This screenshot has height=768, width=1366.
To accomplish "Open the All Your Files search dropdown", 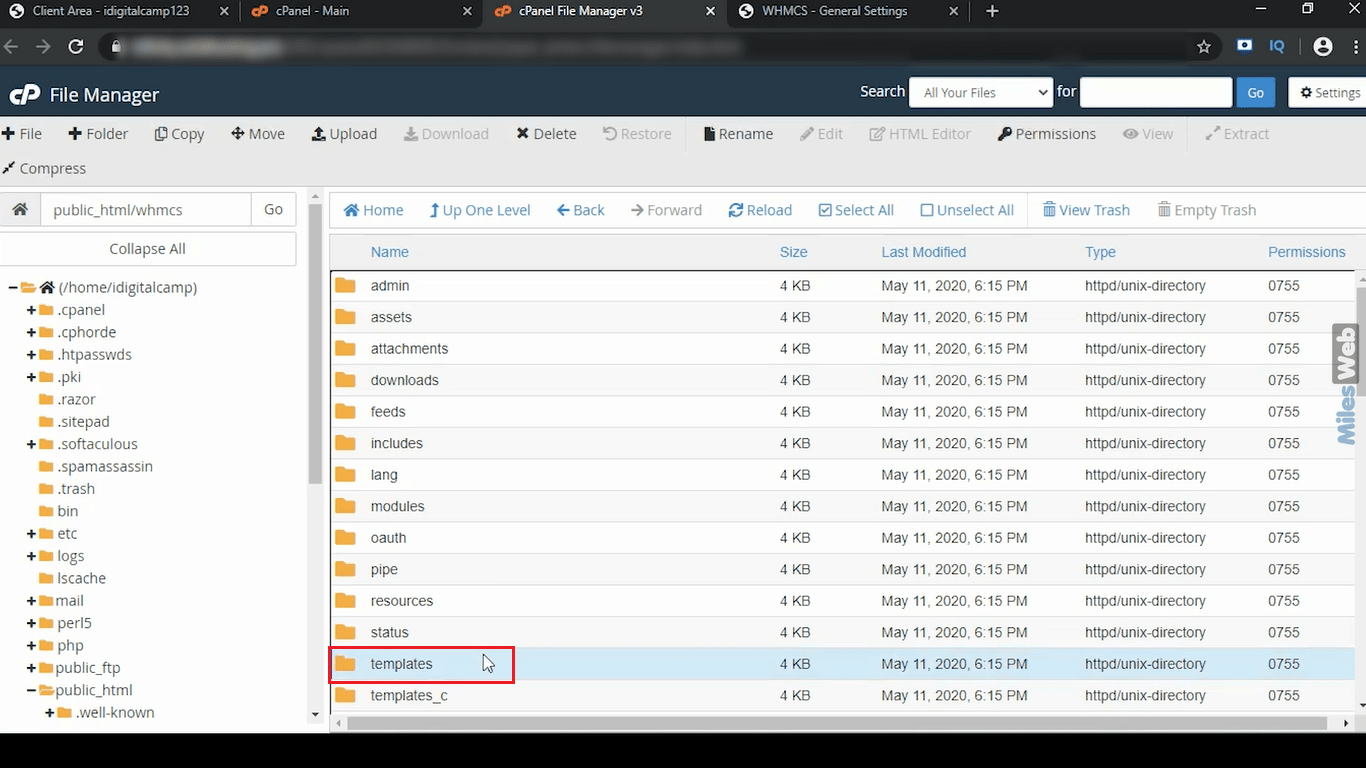I will (x=980, y=92).
